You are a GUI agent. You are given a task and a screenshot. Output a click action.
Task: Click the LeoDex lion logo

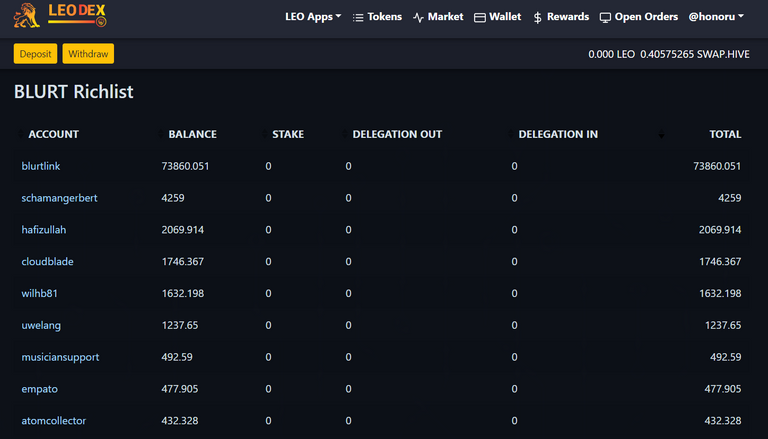click(x=30, y=16)
